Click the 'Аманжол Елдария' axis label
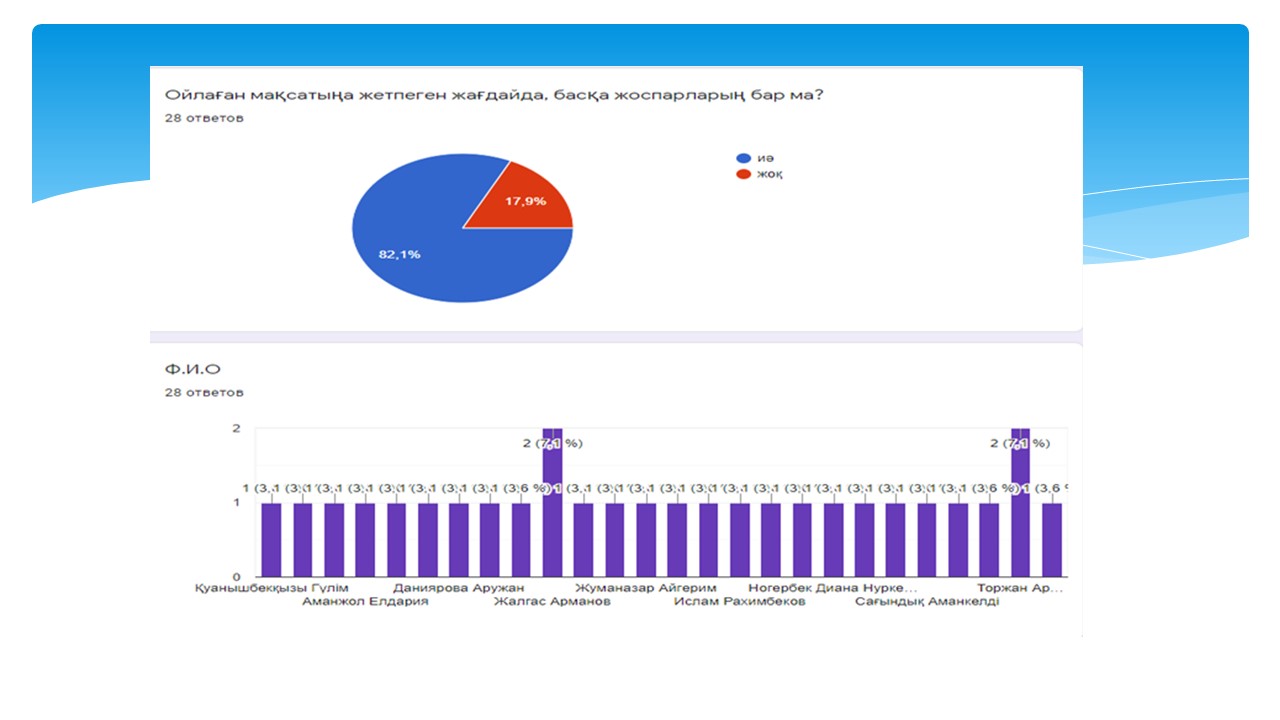This screenshot has height=720, width=1280. pos(365,602)
